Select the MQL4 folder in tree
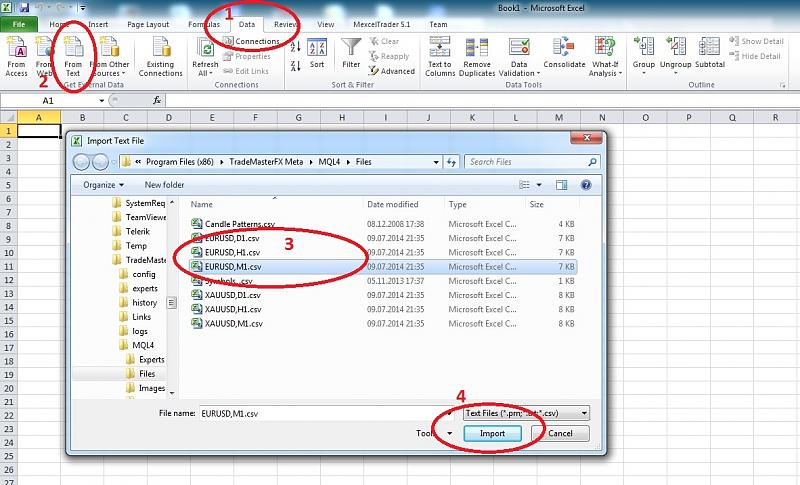The height and width of the screenshot is (485, 800). click(136, 345)
